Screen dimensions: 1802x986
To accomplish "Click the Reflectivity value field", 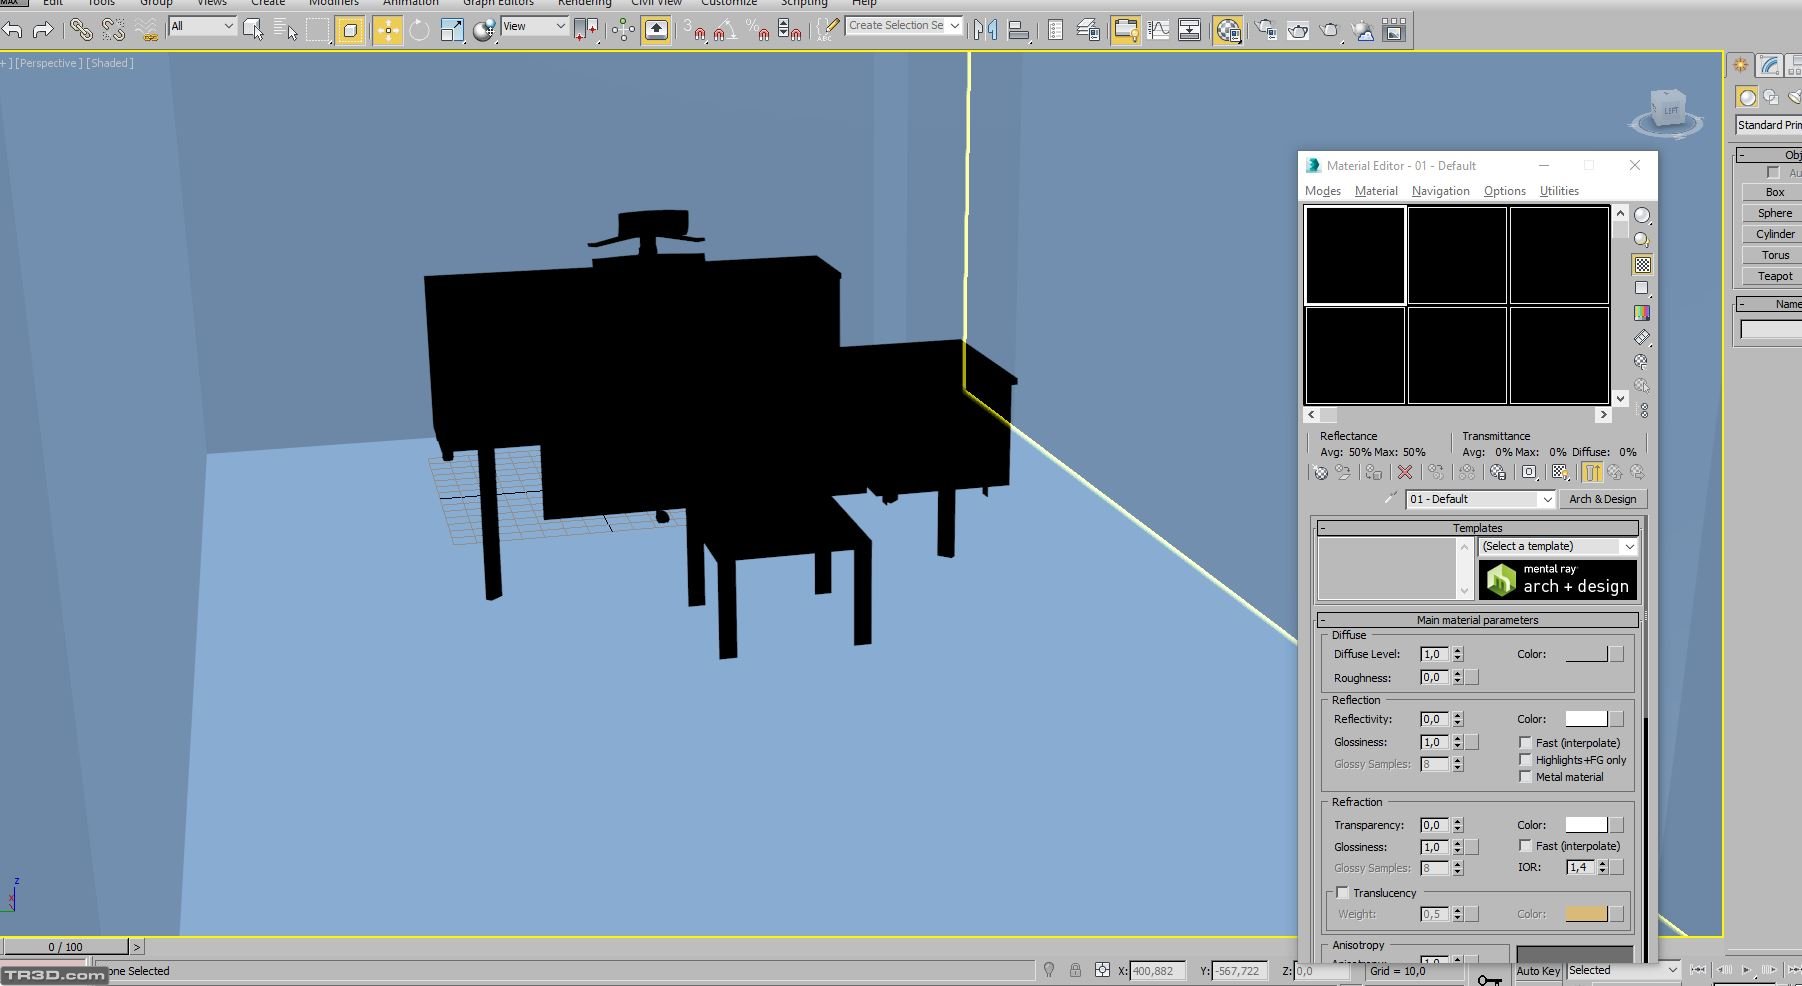I will (1434, 719).
